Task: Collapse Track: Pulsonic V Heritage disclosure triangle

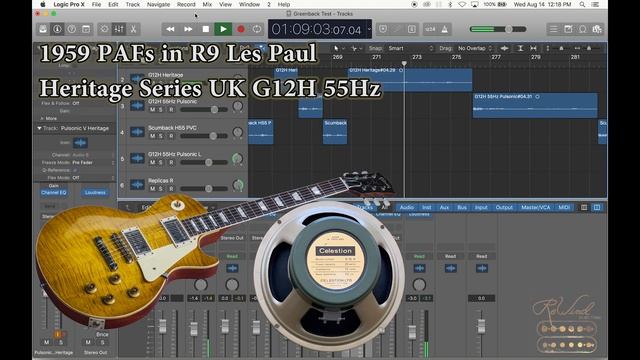Action: [x=39, y=128]
